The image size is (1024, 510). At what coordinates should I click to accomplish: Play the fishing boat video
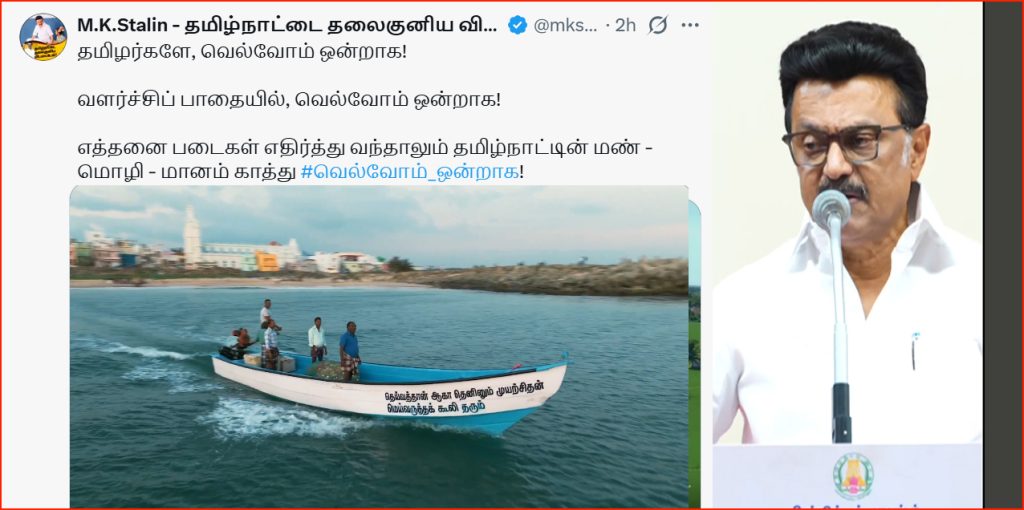click(379, 347)
